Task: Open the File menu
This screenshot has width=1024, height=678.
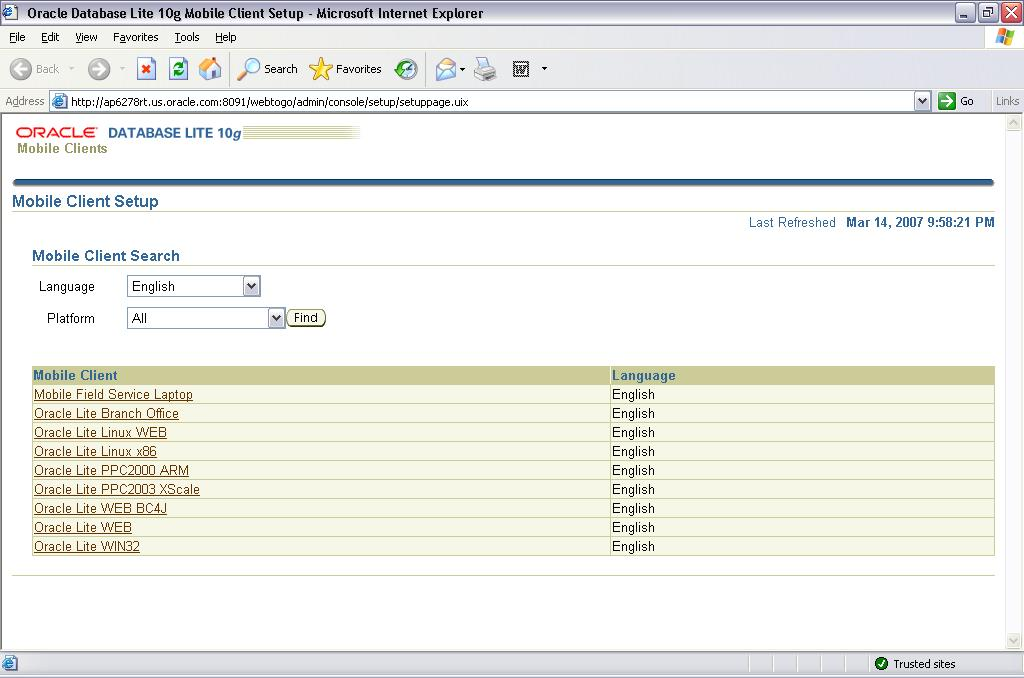Action: (x=17, y=37)
